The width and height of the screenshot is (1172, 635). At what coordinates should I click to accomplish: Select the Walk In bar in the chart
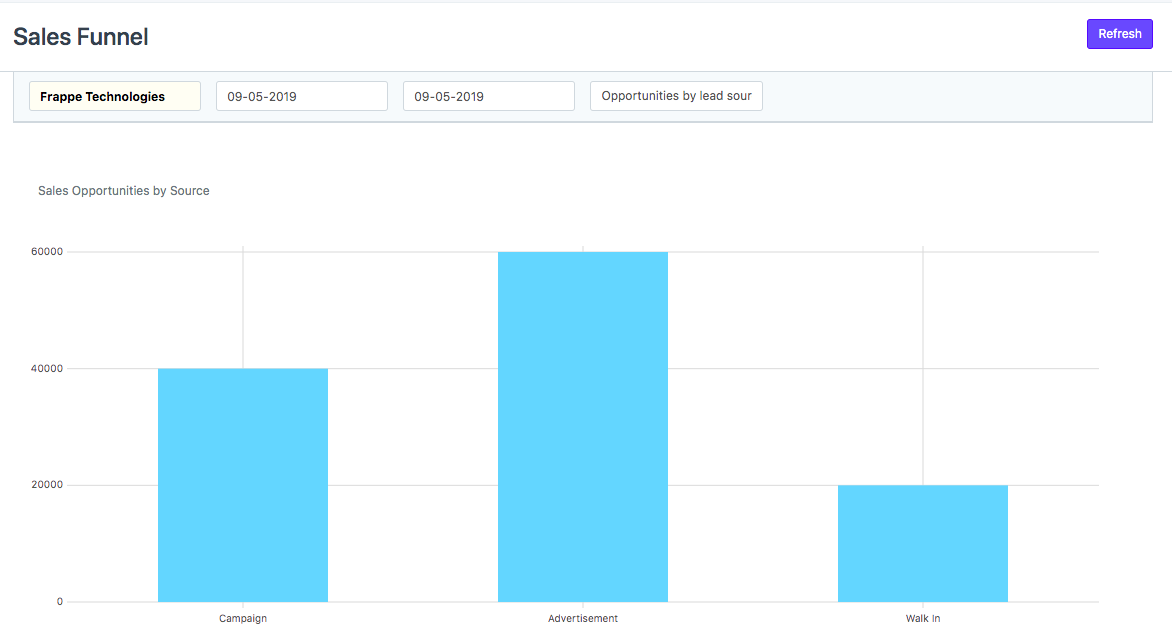(922, 543)
